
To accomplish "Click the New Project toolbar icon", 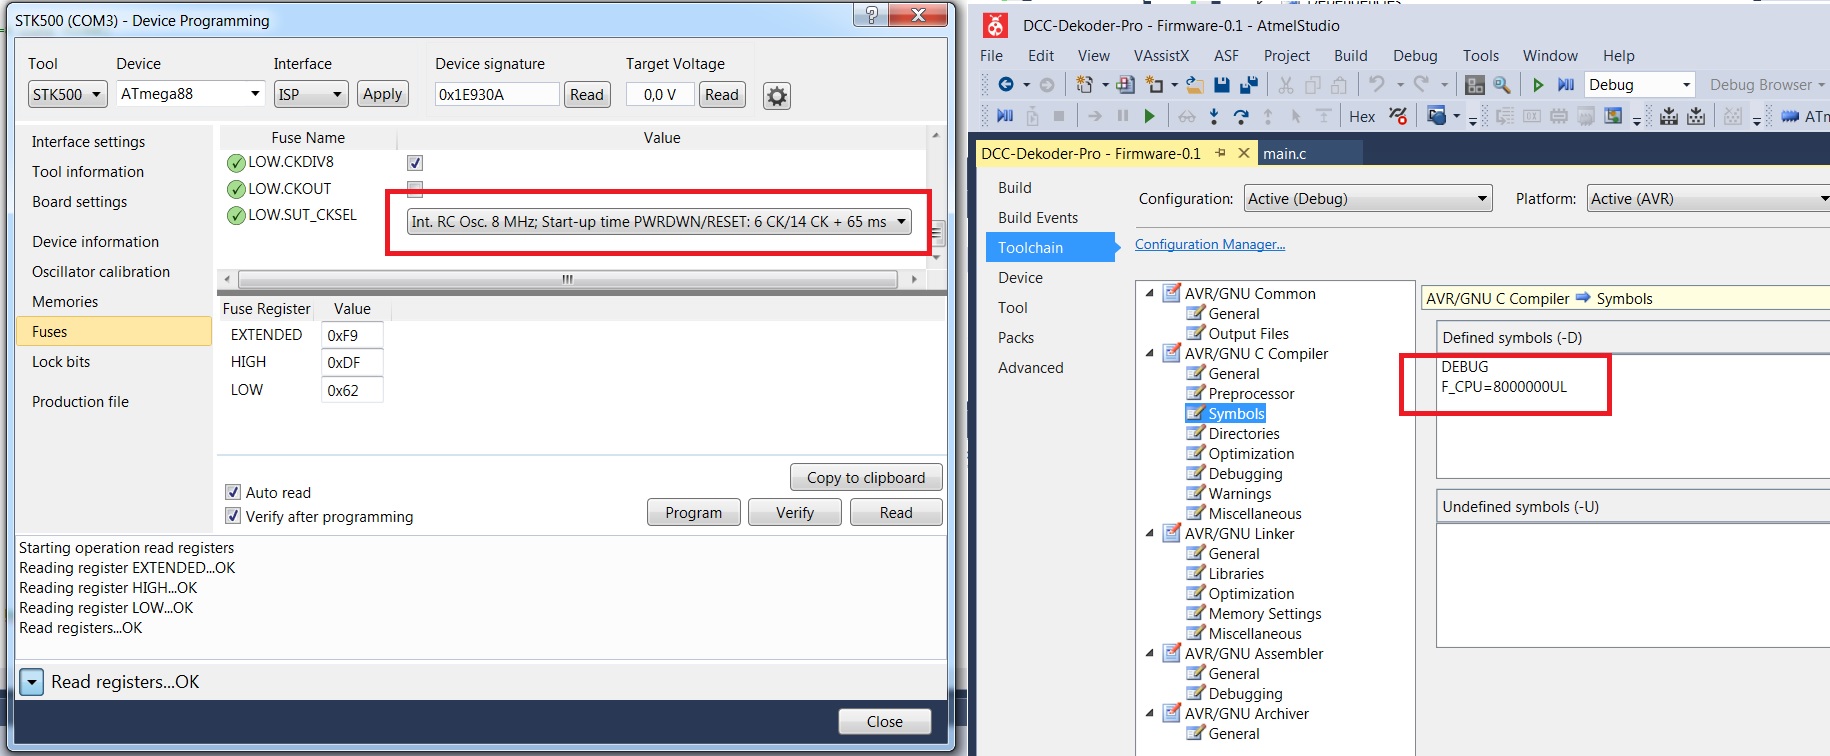I will (x=1084, y=85).
